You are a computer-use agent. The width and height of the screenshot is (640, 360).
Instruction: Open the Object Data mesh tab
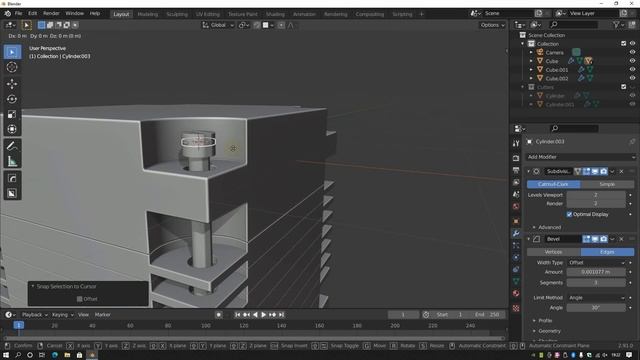(516, 282)
